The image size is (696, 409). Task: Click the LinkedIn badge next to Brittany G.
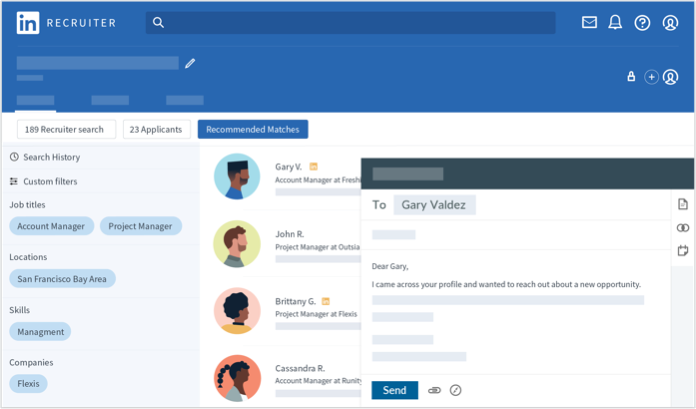click(326, 301)
